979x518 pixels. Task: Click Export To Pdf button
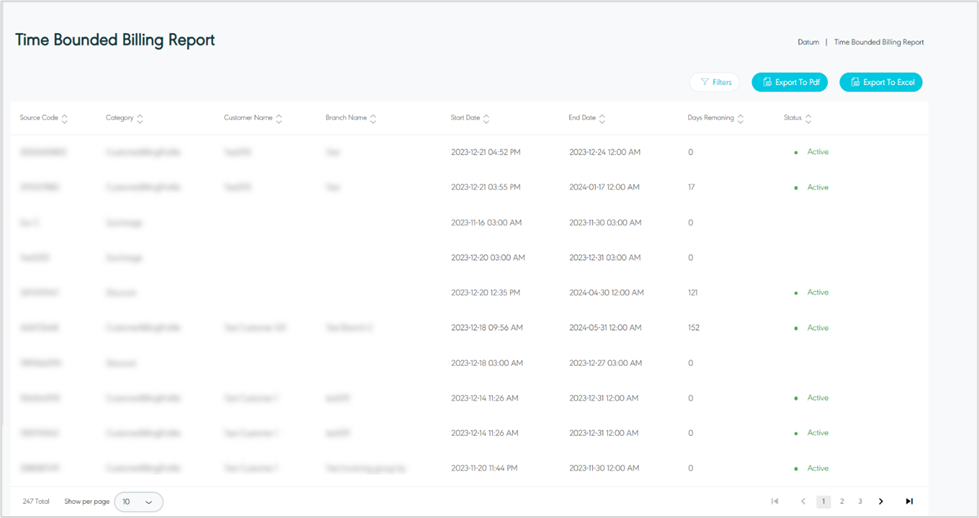pyautogui.click(x=790, y=82)
